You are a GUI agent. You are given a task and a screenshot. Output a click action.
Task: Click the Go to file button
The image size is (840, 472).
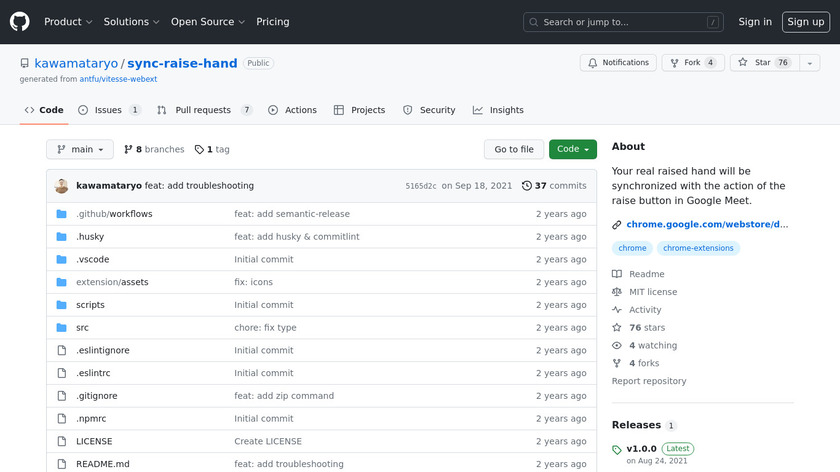[514, 149]
